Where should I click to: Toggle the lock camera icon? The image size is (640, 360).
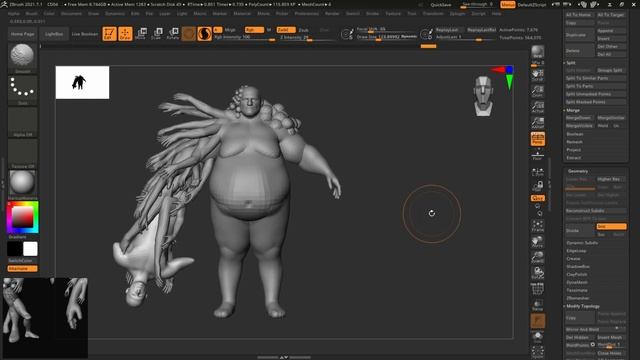click(x=538, y=186)
